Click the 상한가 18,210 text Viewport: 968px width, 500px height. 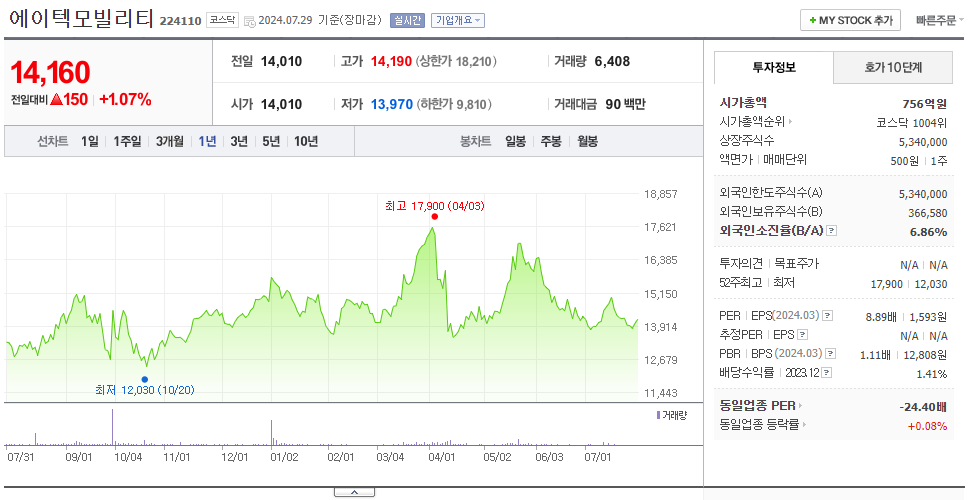pyautogui.click(x=456, y=62)
